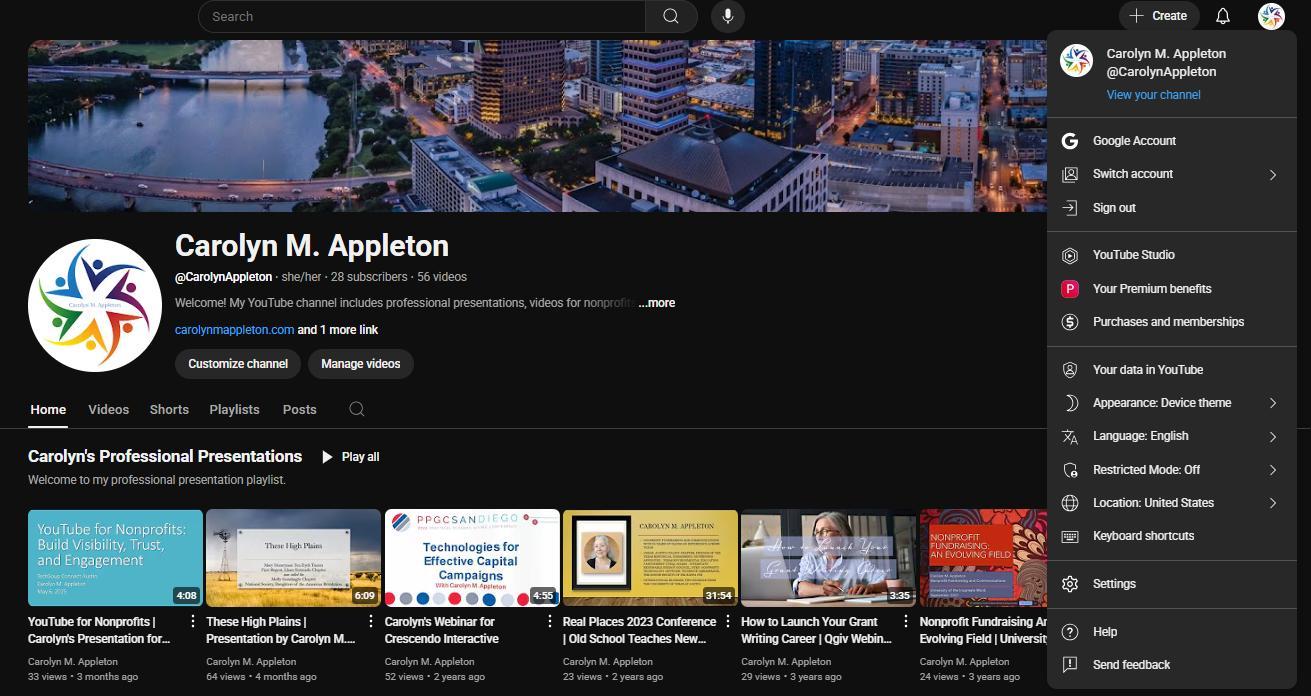Viewport: 1311px width, 696px height.
Task: Open three-dot menu for How to Launch video
Action: point(906,622)
